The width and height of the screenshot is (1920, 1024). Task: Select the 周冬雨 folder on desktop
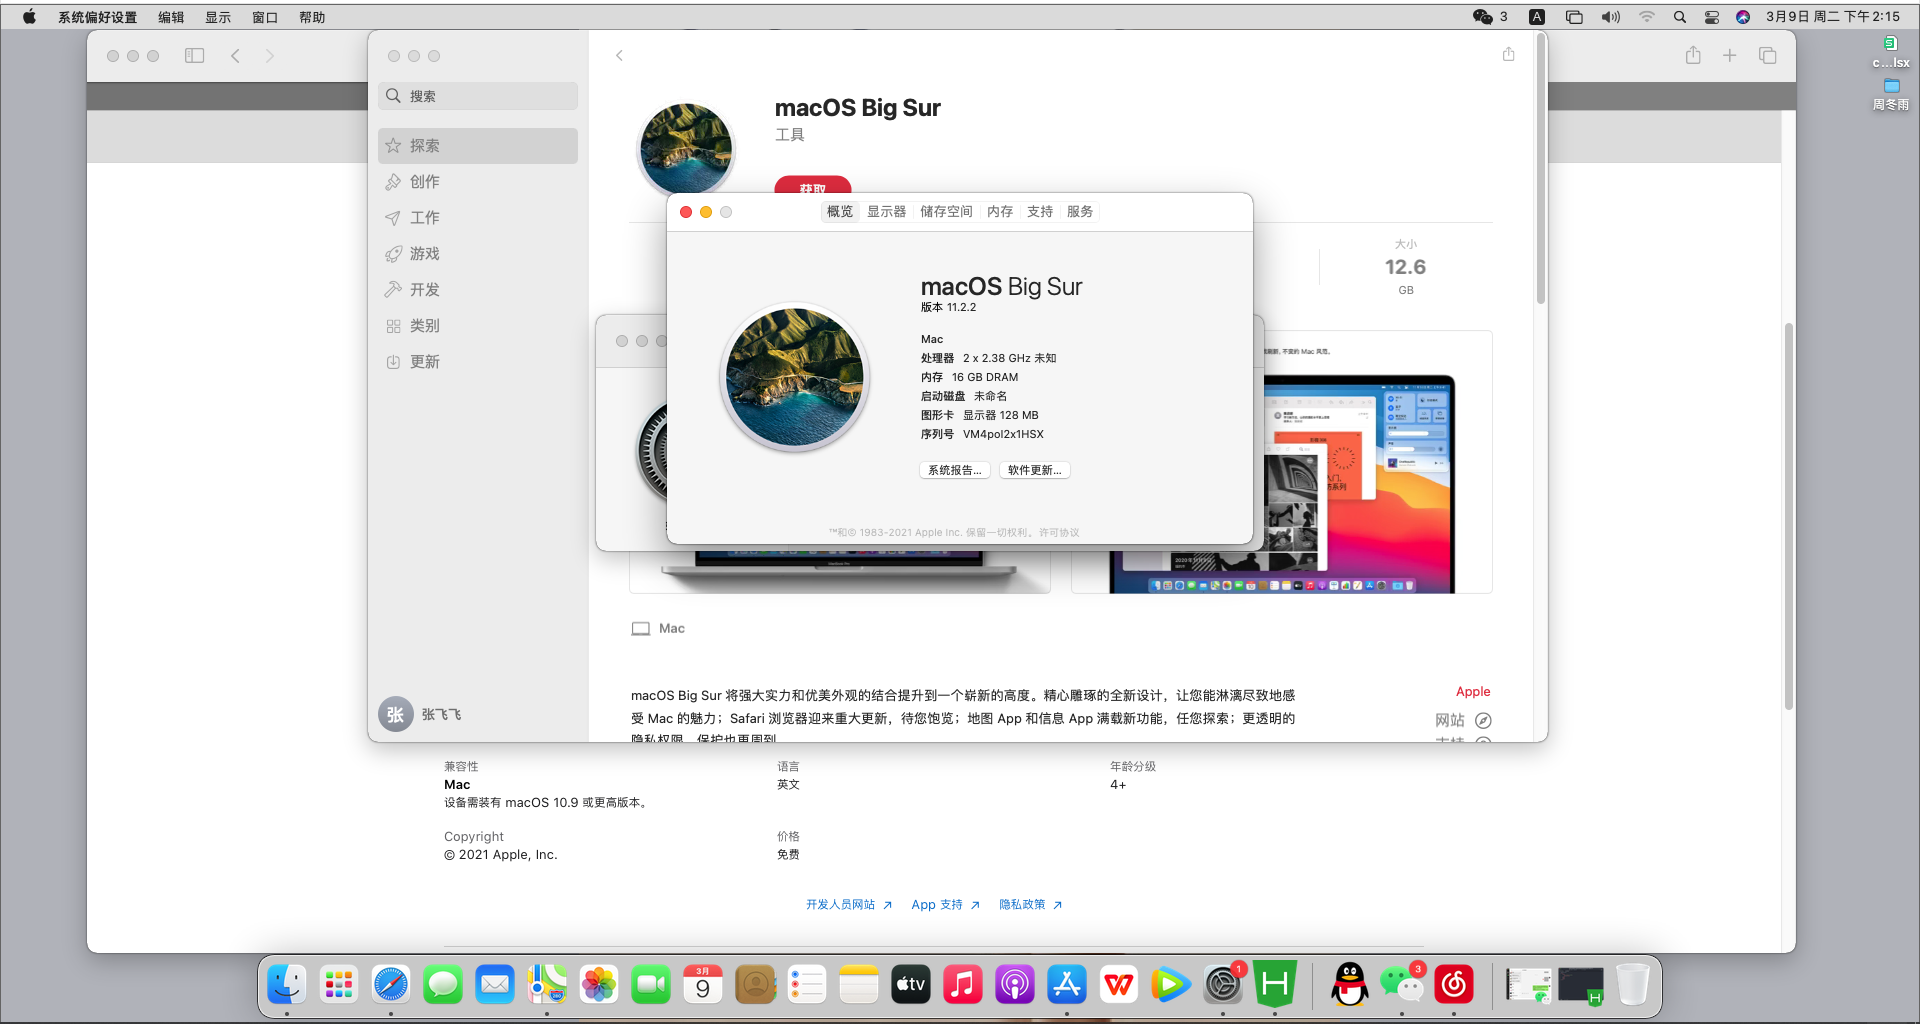point(1890,94)
